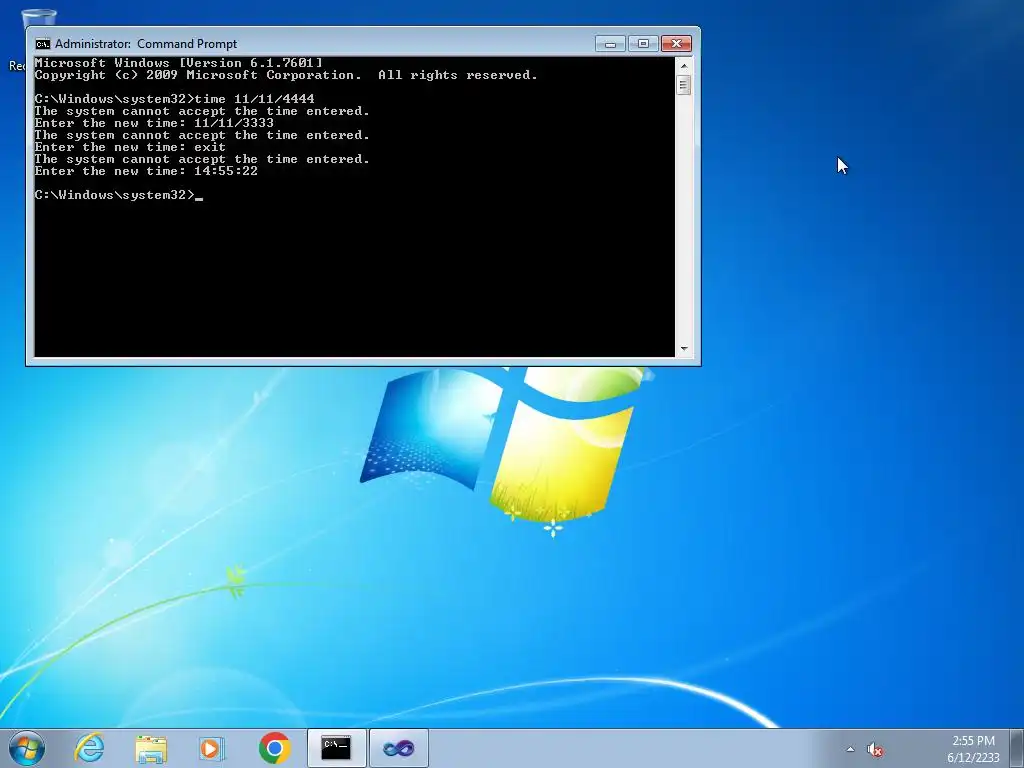The image size is (1024, 768).
Task: Maximize the Command Prompt window
Action: coord(643,44)
